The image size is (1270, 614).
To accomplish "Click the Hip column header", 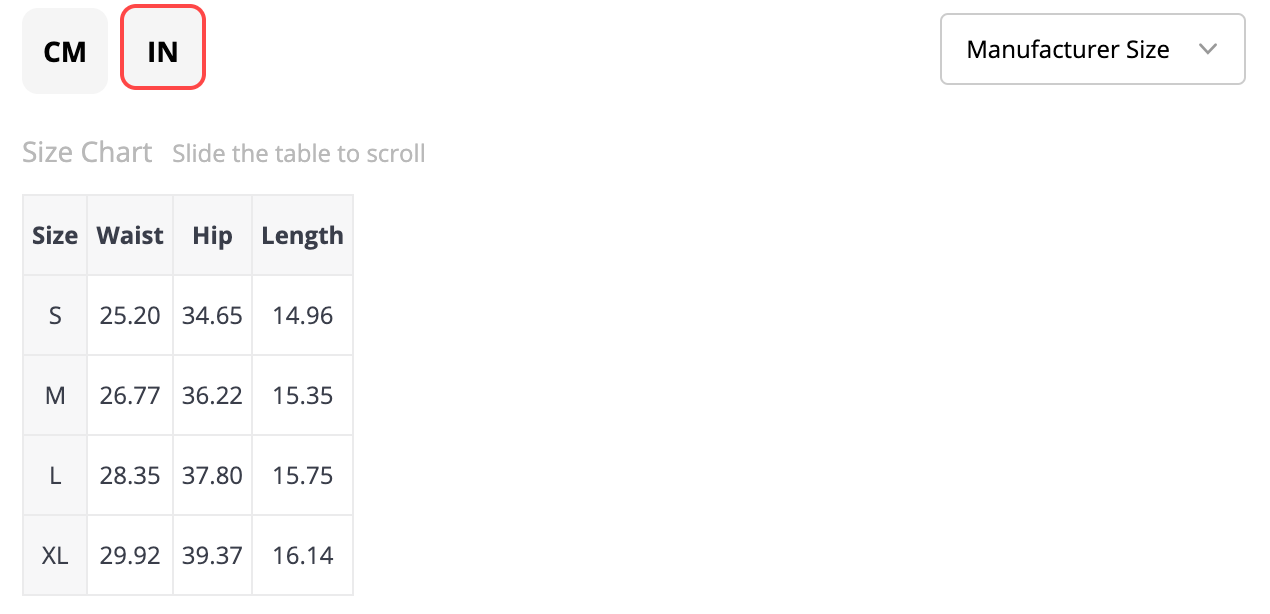I will [212, 235].
